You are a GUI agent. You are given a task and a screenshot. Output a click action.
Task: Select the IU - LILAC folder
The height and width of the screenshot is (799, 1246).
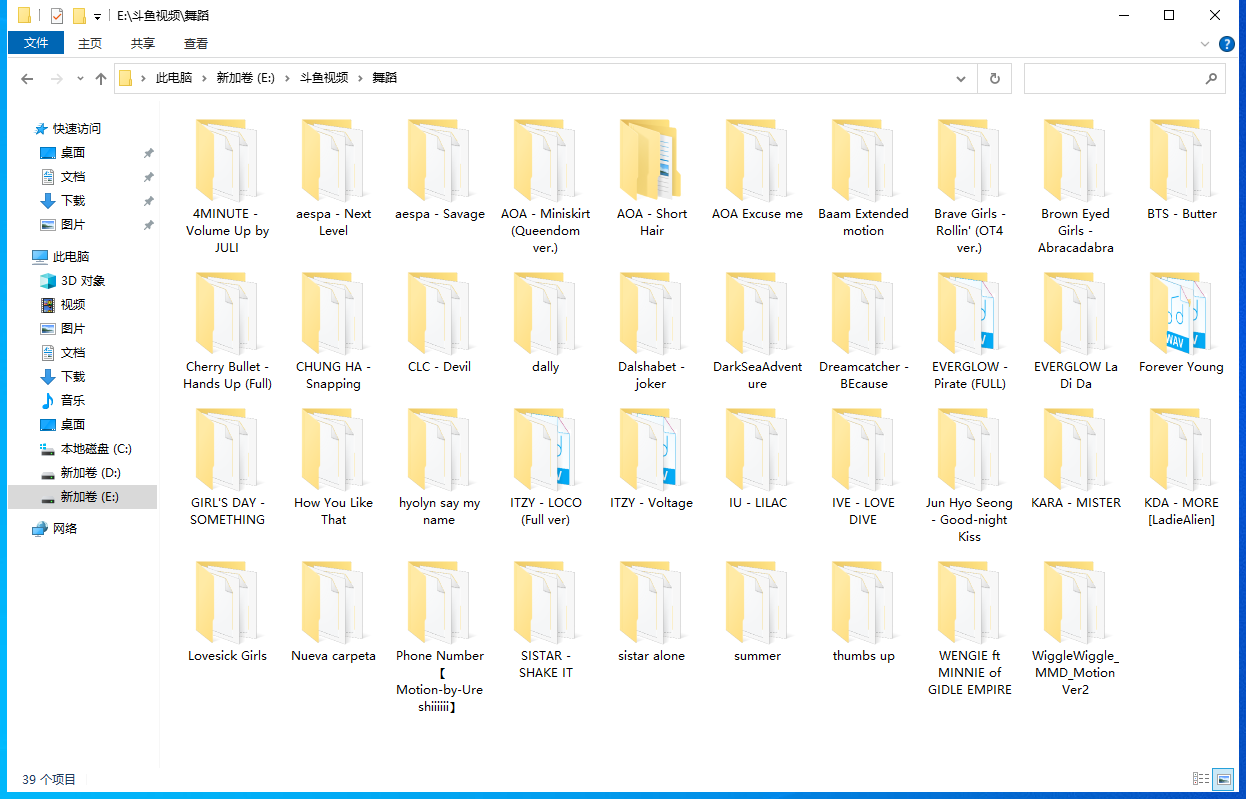click(x=757, y=459)
